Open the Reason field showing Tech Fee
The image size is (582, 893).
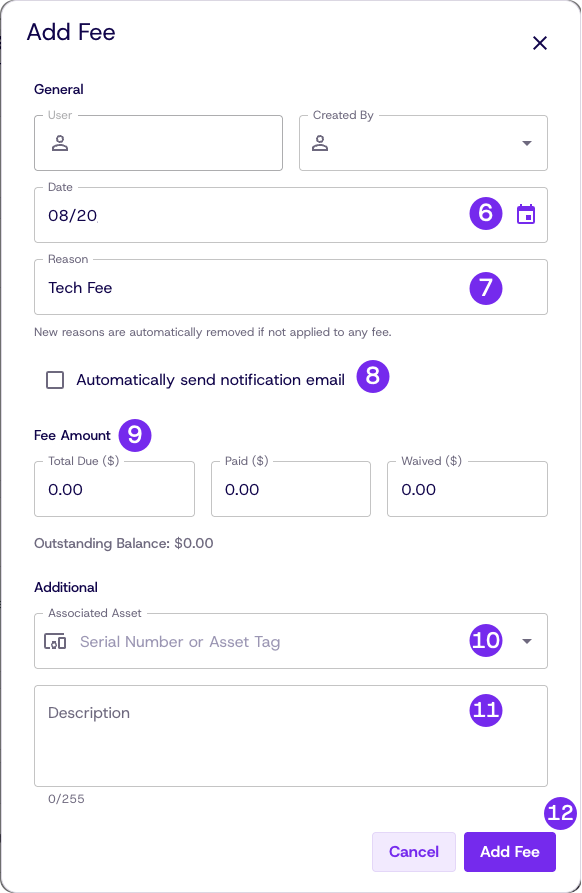[x=291, y=287]
